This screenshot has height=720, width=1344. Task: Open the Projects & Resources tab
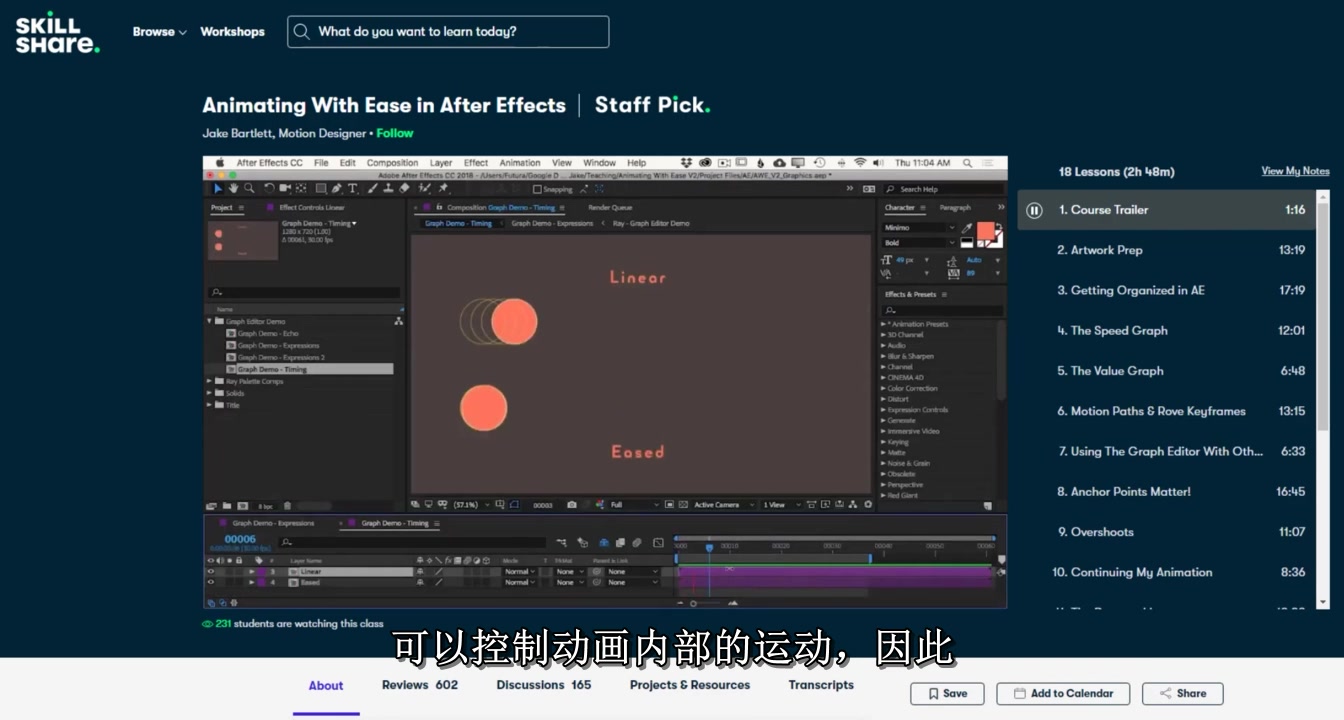click(690, 685)
